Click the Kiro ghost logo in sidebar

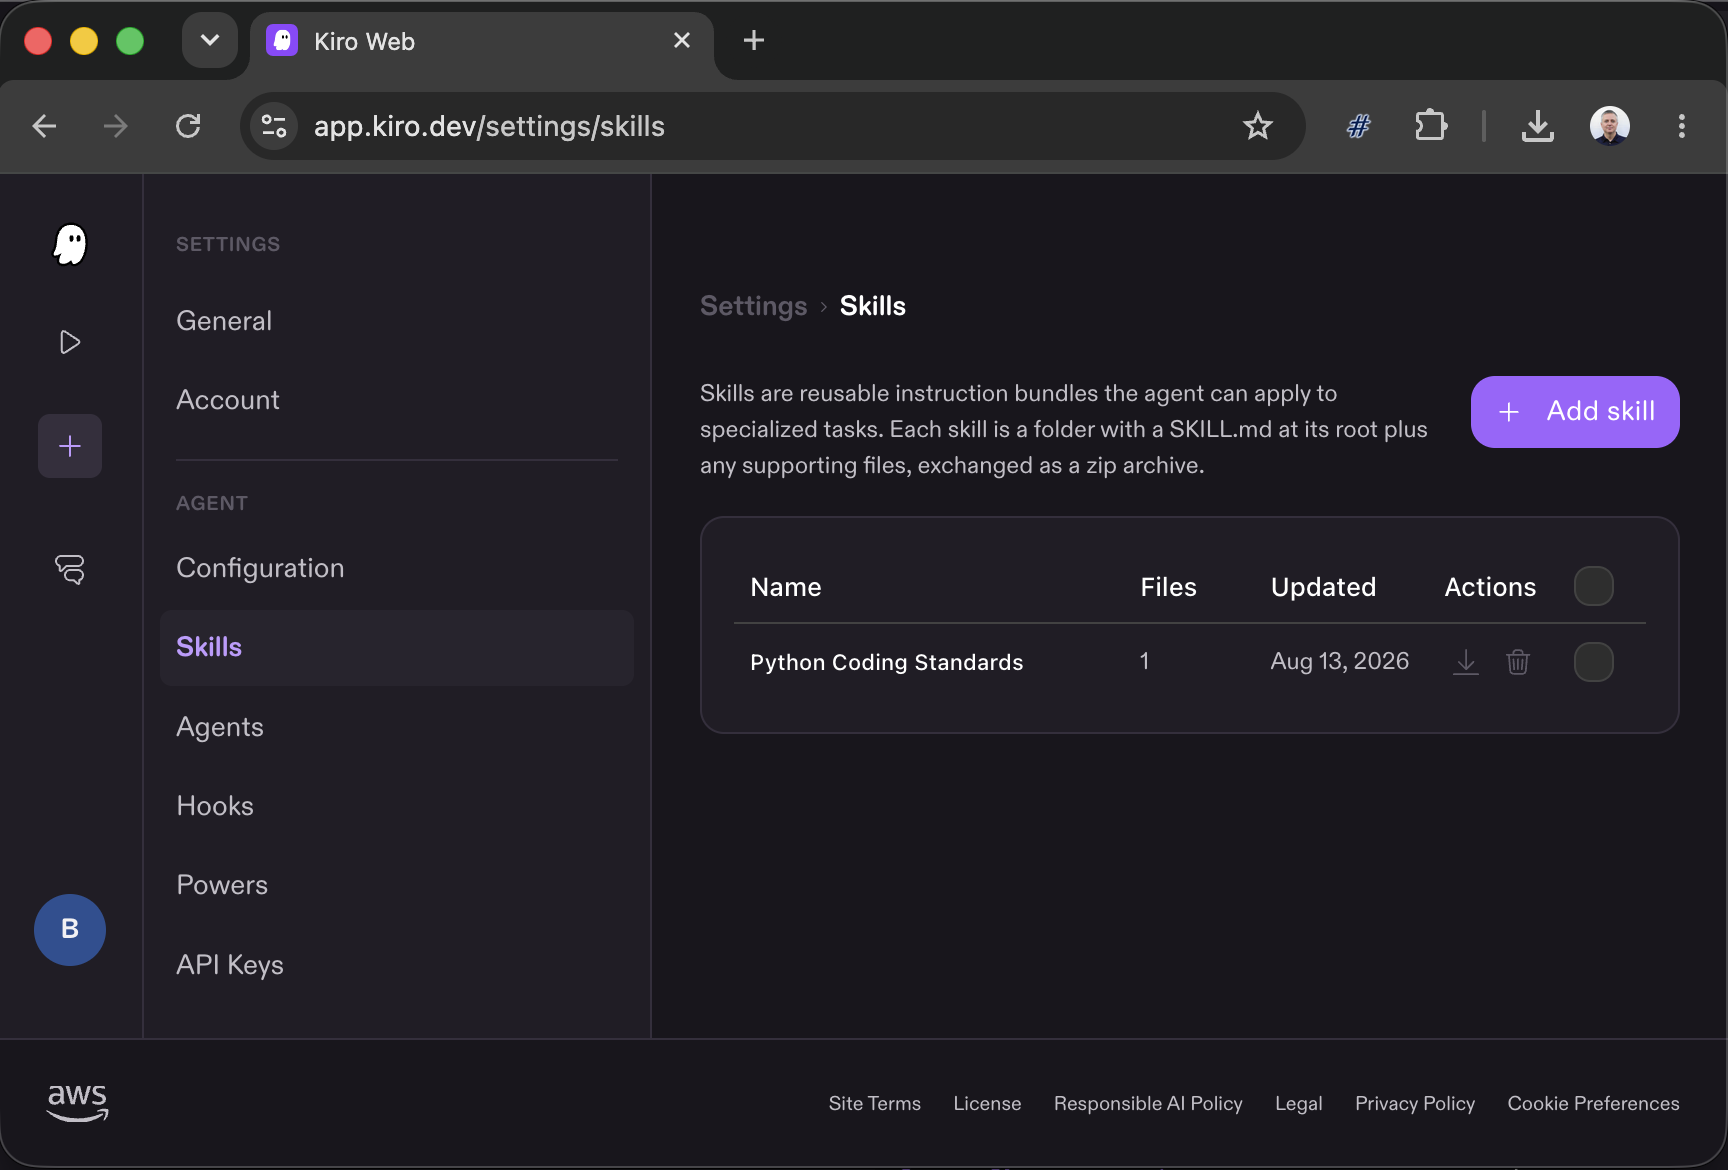tap(70, 244)
